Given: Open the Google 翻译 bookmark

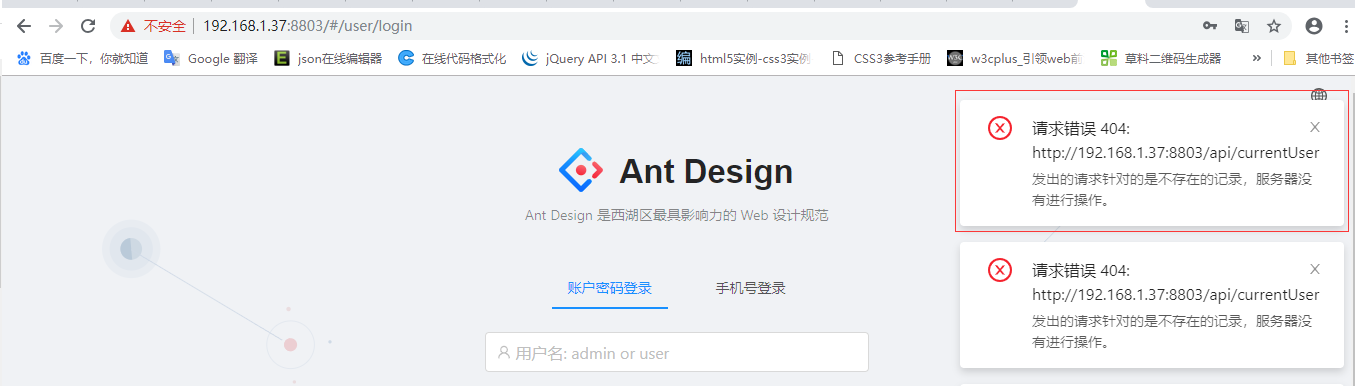Looking at the screenshot, I should [211, 58].
